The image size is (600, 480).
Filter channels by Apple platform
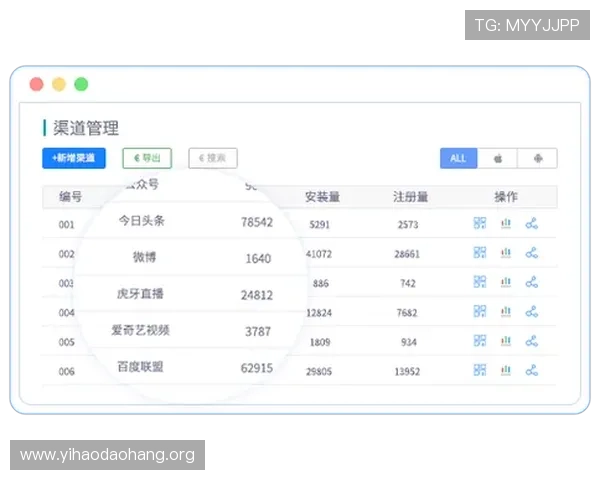(x=497, y=158)
